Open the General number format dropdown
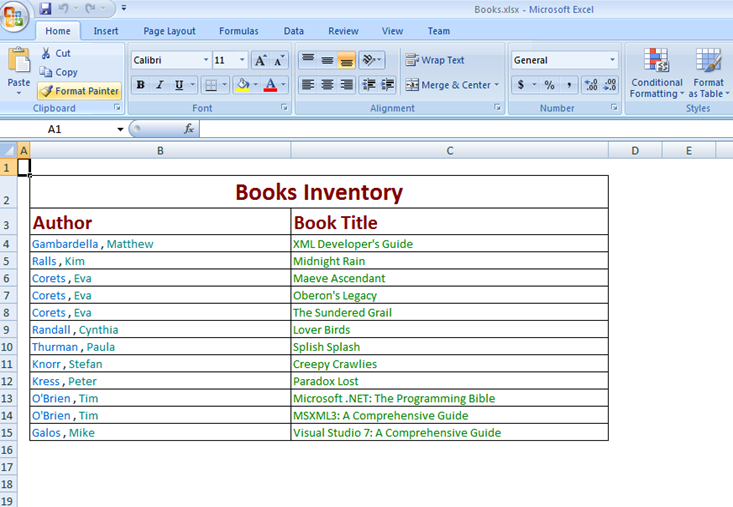The height and width of the screenshot is (507, 733). (612, 60)
